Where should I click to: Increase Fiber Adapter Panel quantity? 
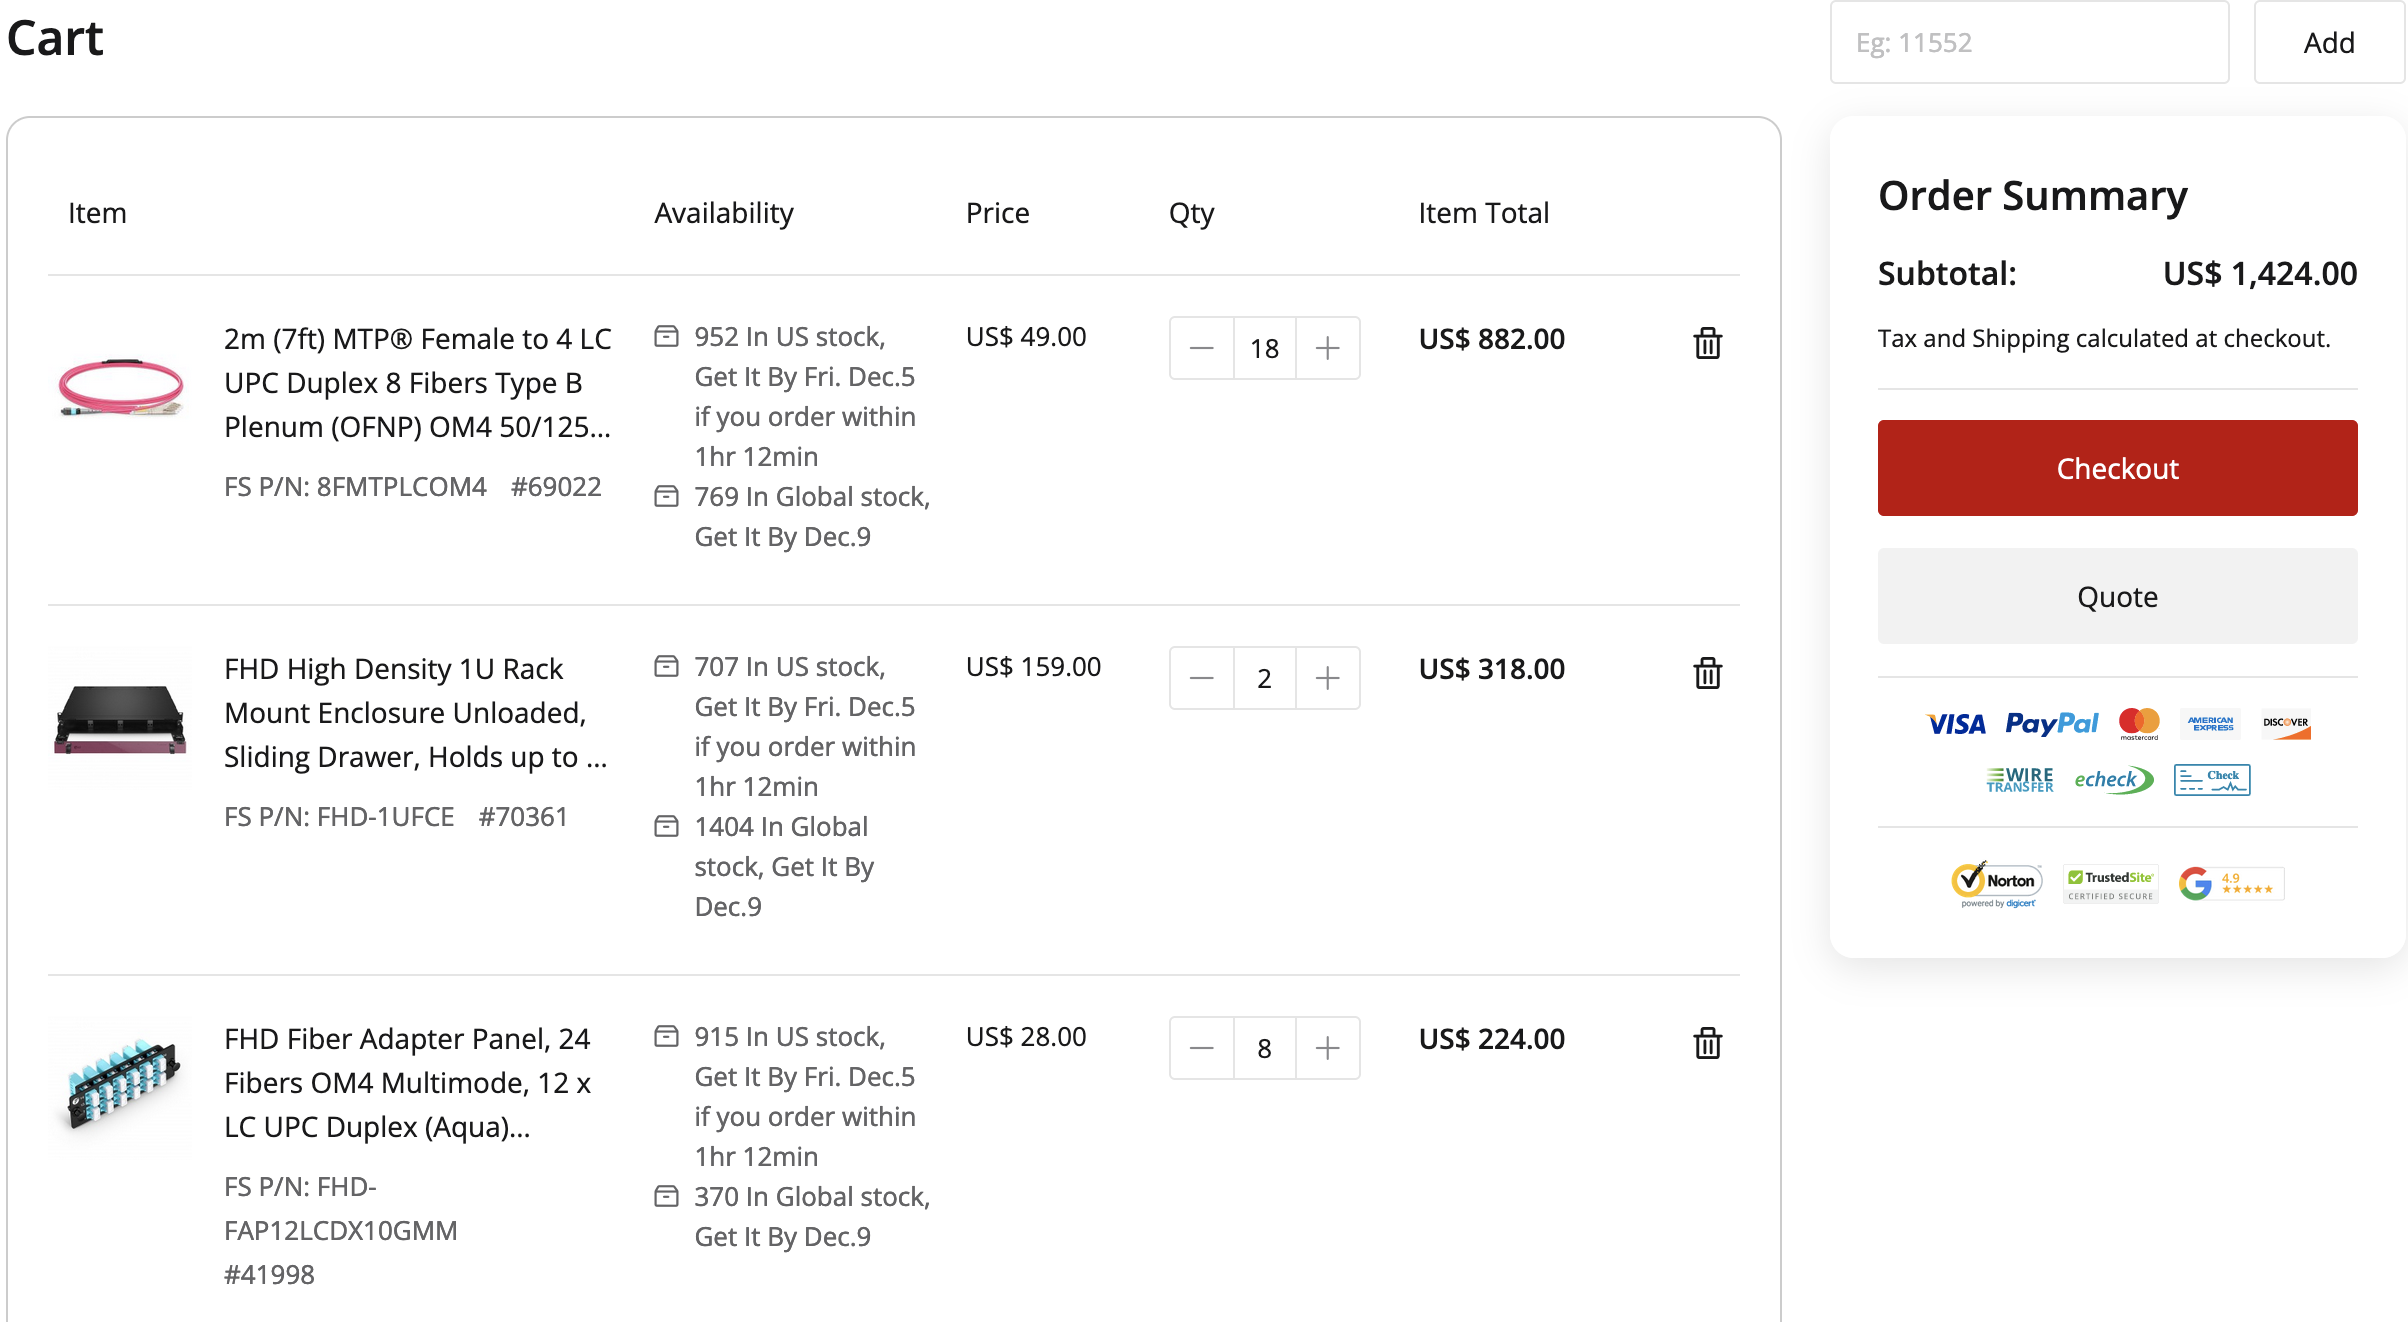(1327, 1048)
